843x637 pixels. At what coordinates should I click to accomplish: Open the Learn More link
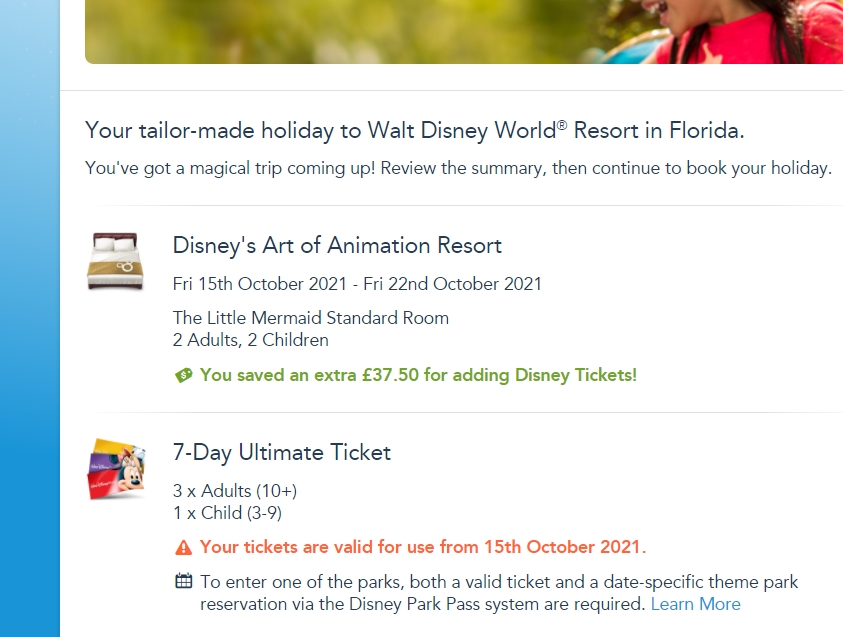click(x=695, y=604)
